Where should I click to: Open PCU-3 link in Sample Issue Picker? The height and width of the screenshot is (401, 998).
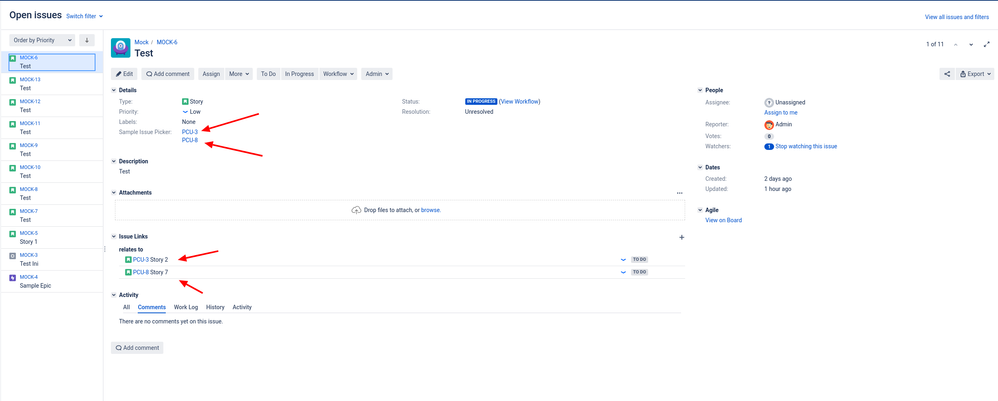[190, 132]
